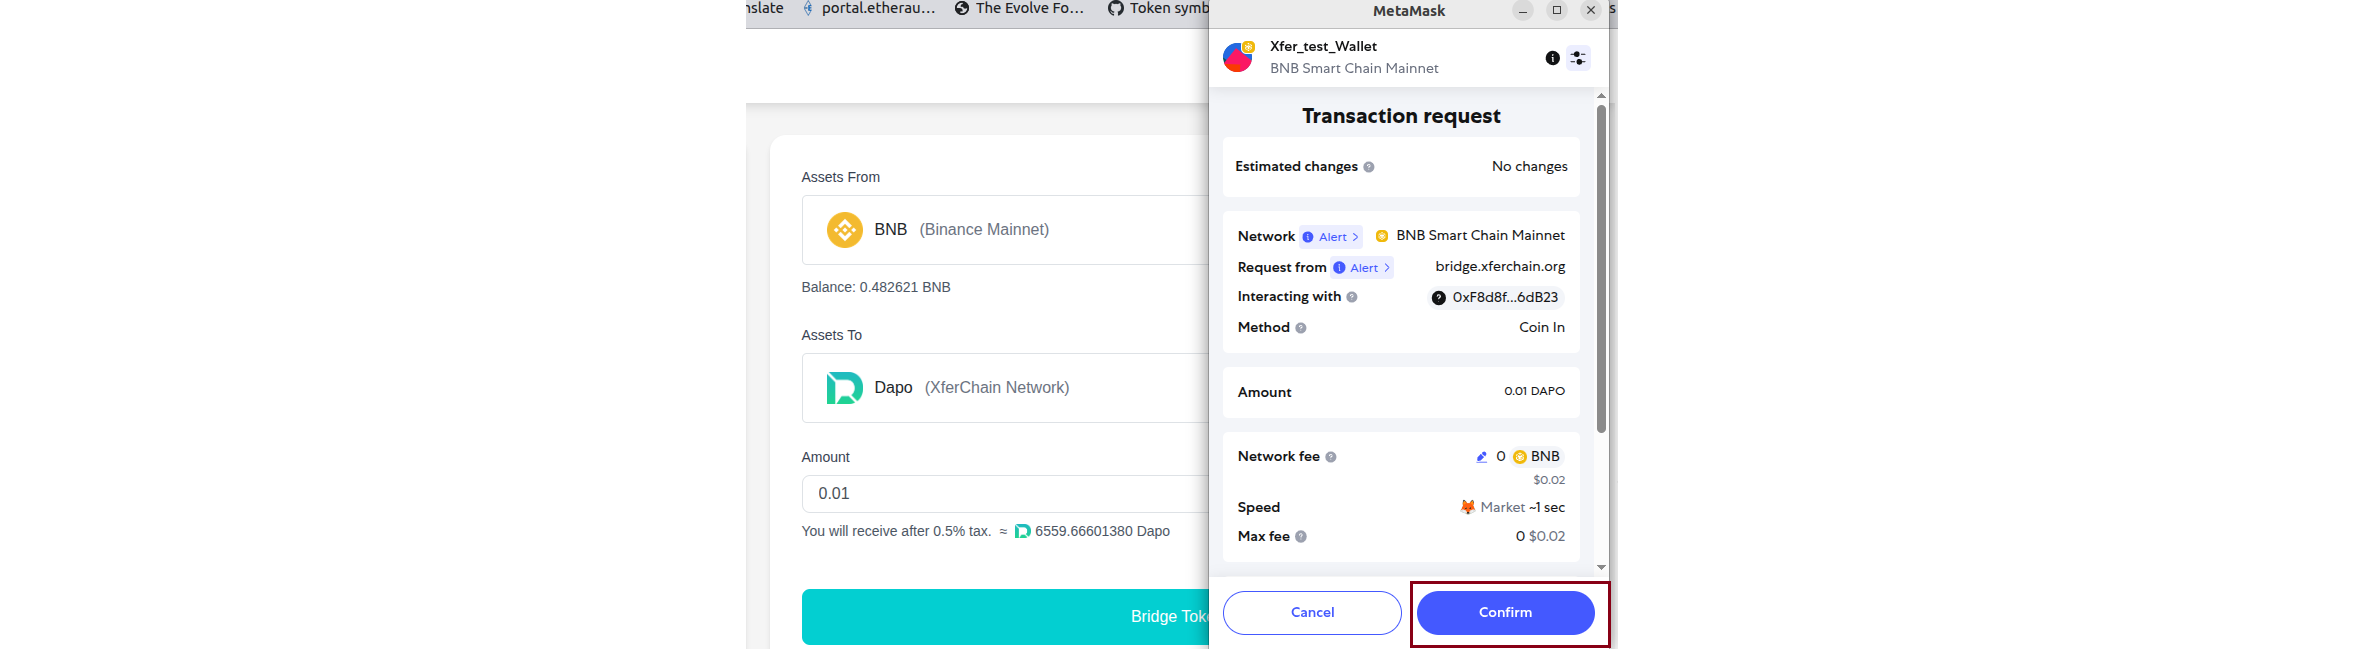Click the BNB badge beside BNB Smart Chain Mainnet
The width and height of the screenshot is (2354, 649).
(1381, 235)
